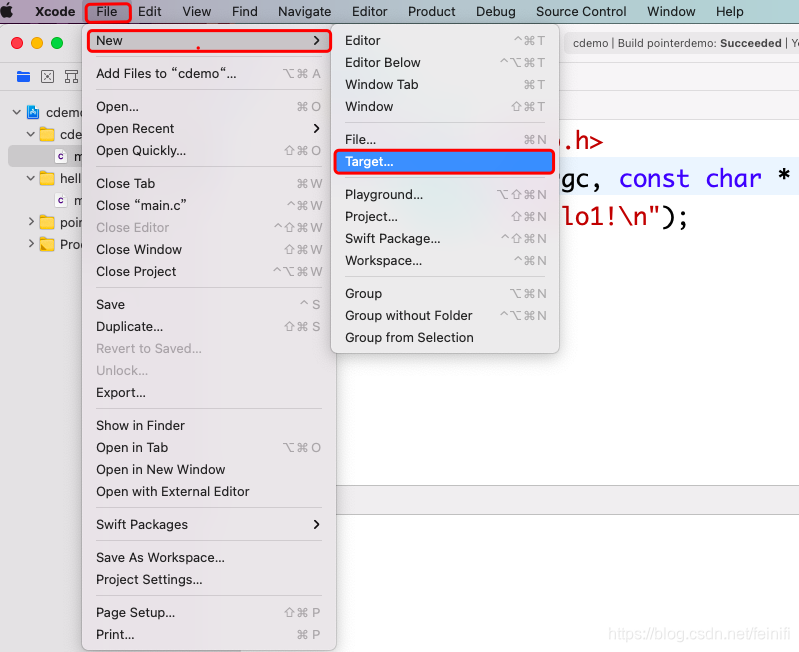Open the Navigate menu

[x=304, y=11]
